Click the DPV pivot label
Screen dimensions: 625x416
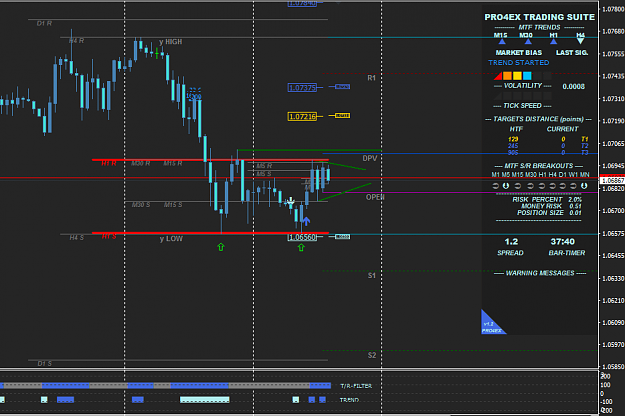[x=369, y=158]
